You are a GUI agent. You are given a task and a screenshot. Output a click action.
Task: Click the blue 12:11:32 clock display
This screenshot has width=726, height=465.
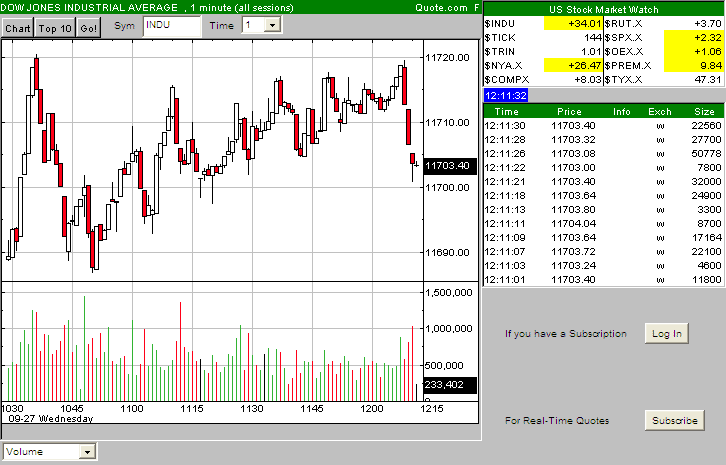(506, 95)
